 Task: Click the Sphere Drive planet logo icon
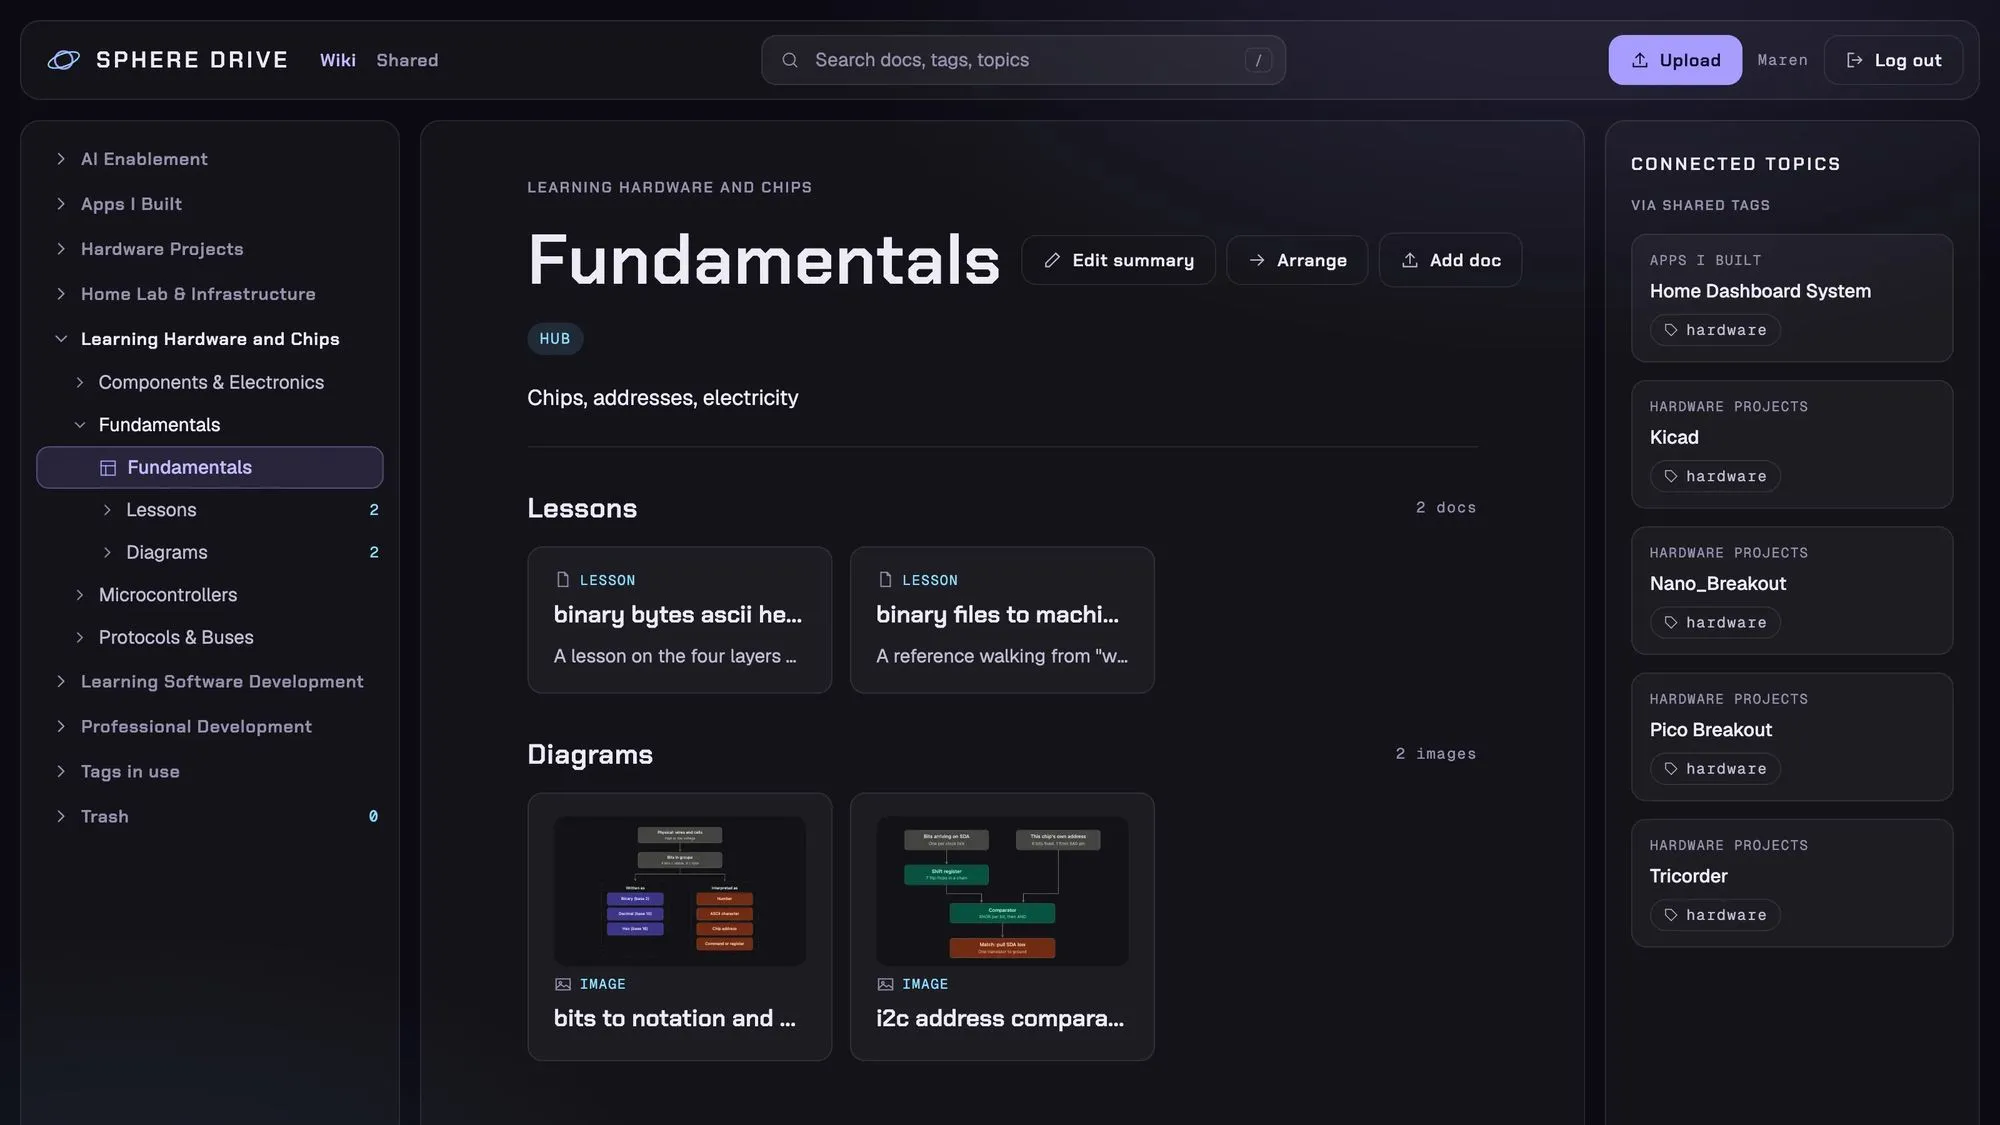(63, 60)
